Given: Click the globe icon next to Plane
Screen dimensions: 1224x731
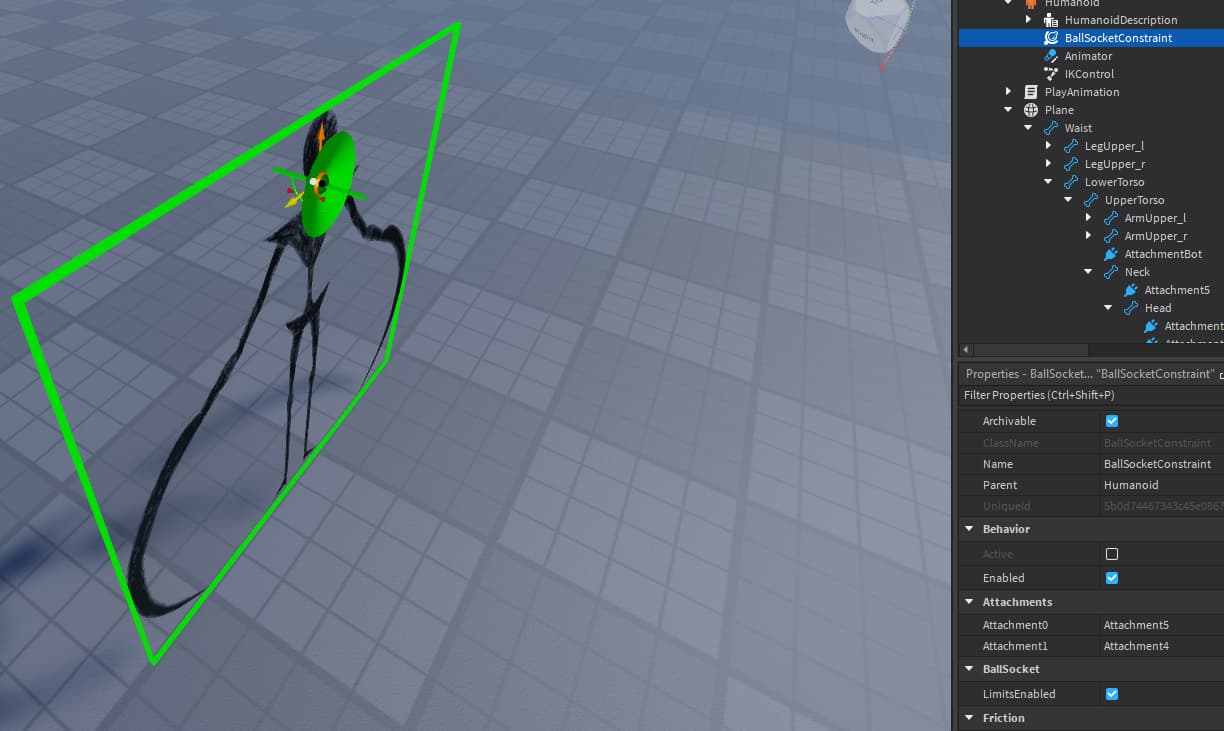Looking at the screenshot, I should point(1031,109).
